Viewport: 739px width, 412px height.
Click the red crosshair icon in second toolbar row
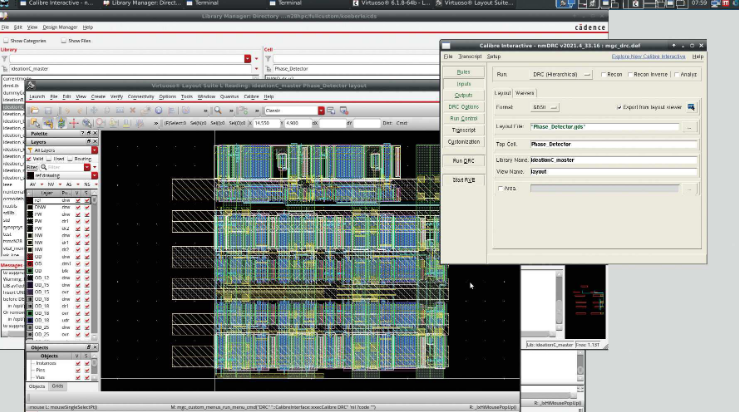point(74,123)
